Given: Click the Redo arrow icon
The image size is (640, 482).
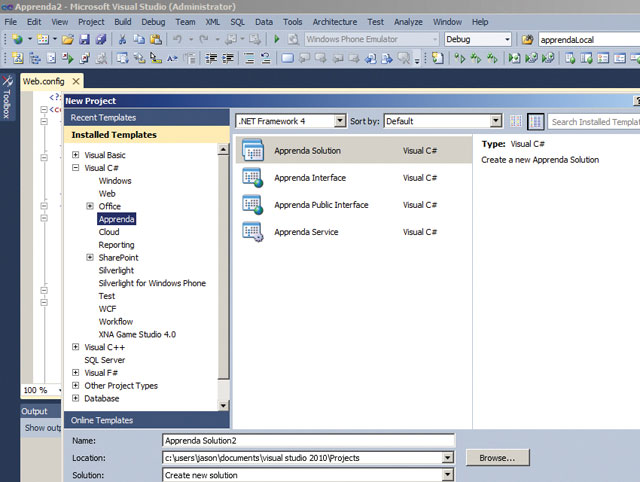Looking at the screenshot, I should [x=204, y=39].
